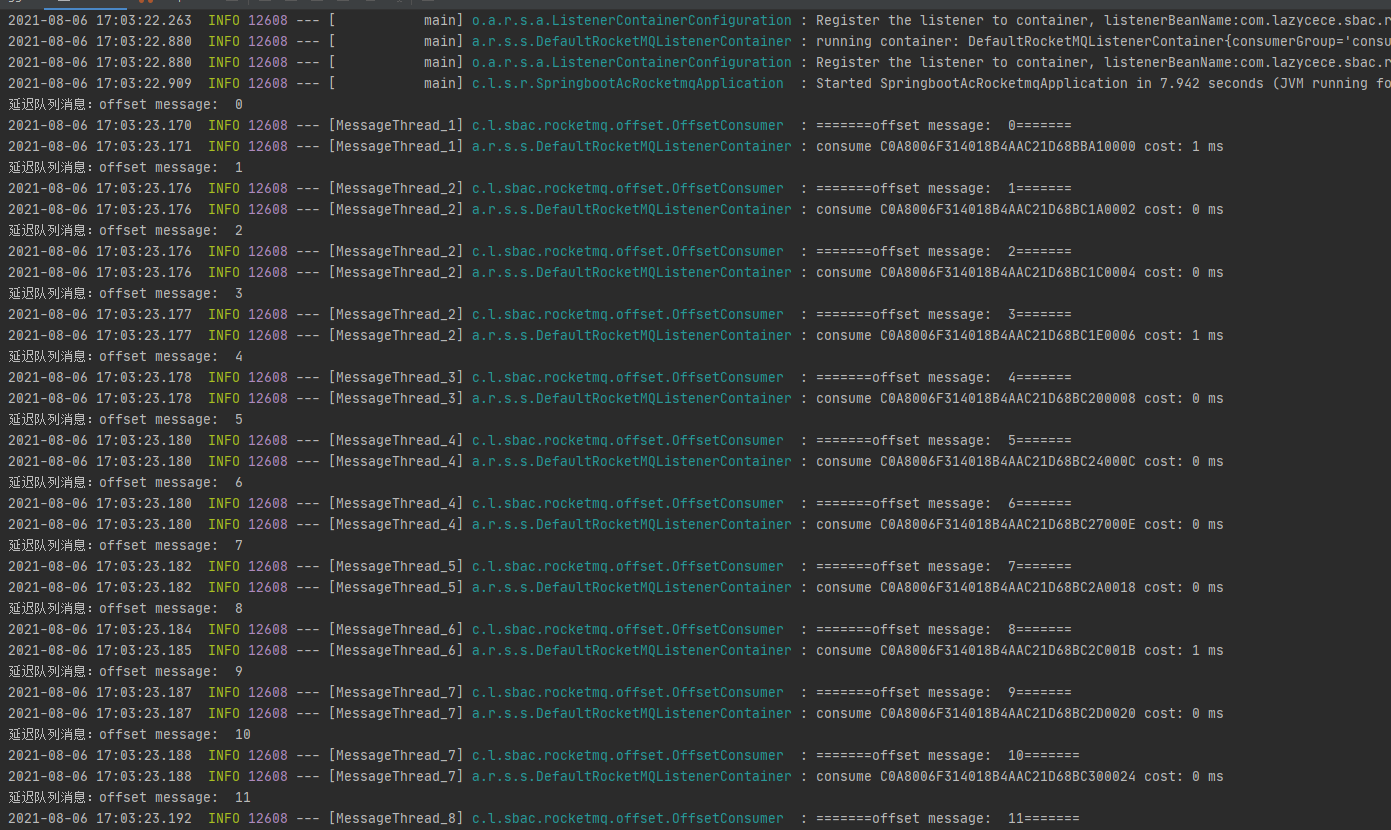Select the '延迟队列消息: offset message: 6' line
Viewport: 1391px width, 830px height.
pos(126,482)
